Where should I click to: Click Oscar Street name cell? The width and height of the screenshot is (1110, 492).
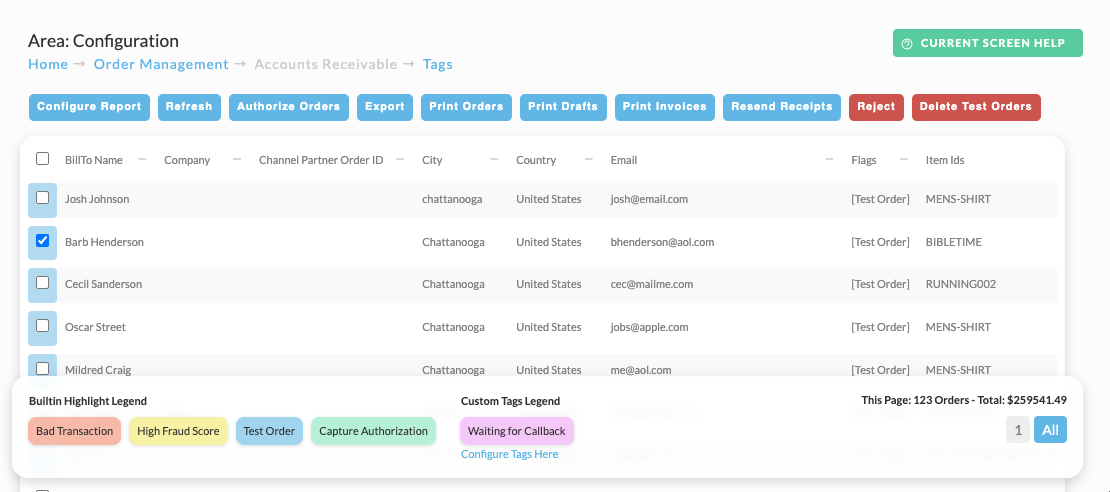point(96,328)
